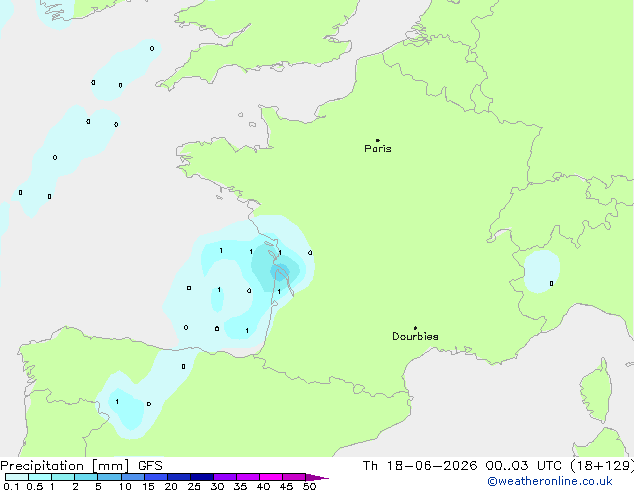Select the 25–30 mm dark blue swatch
Screen dimensions: 634x490
(201, 477)
